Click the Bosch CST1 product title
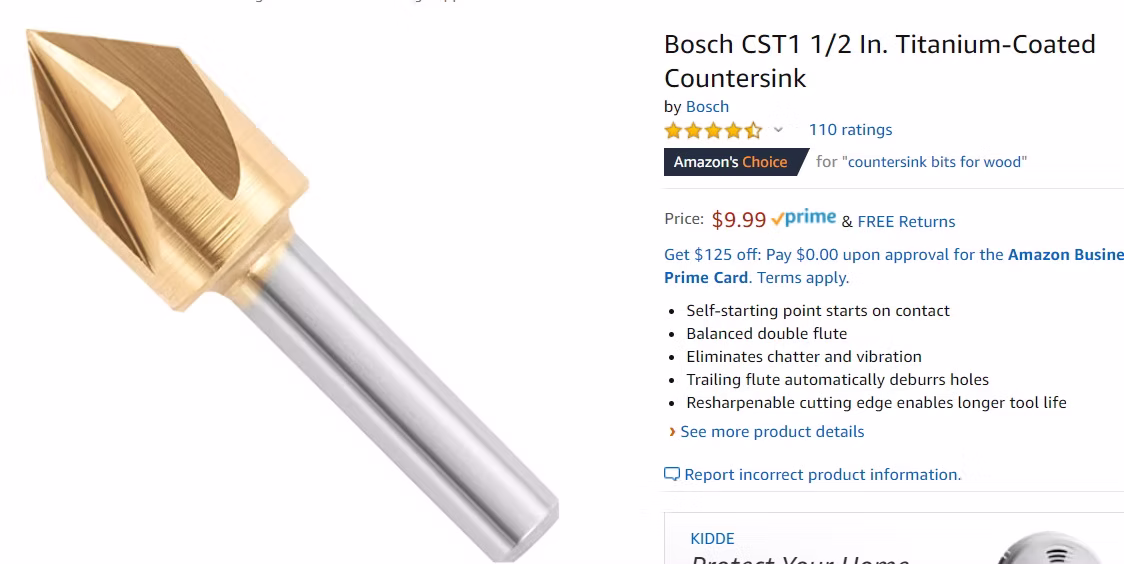 [880, 61]
